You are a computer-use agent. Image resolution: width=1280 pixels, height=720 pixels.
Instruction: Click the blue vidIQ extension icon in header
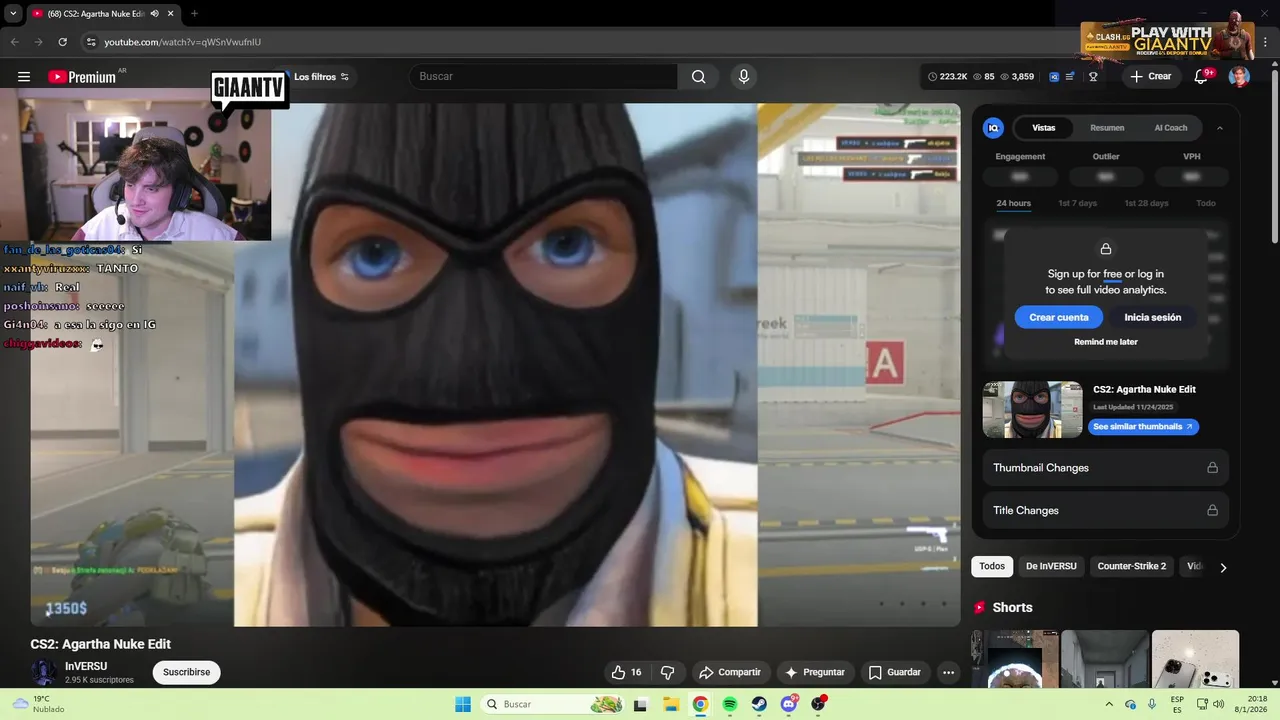point(1054,77)
